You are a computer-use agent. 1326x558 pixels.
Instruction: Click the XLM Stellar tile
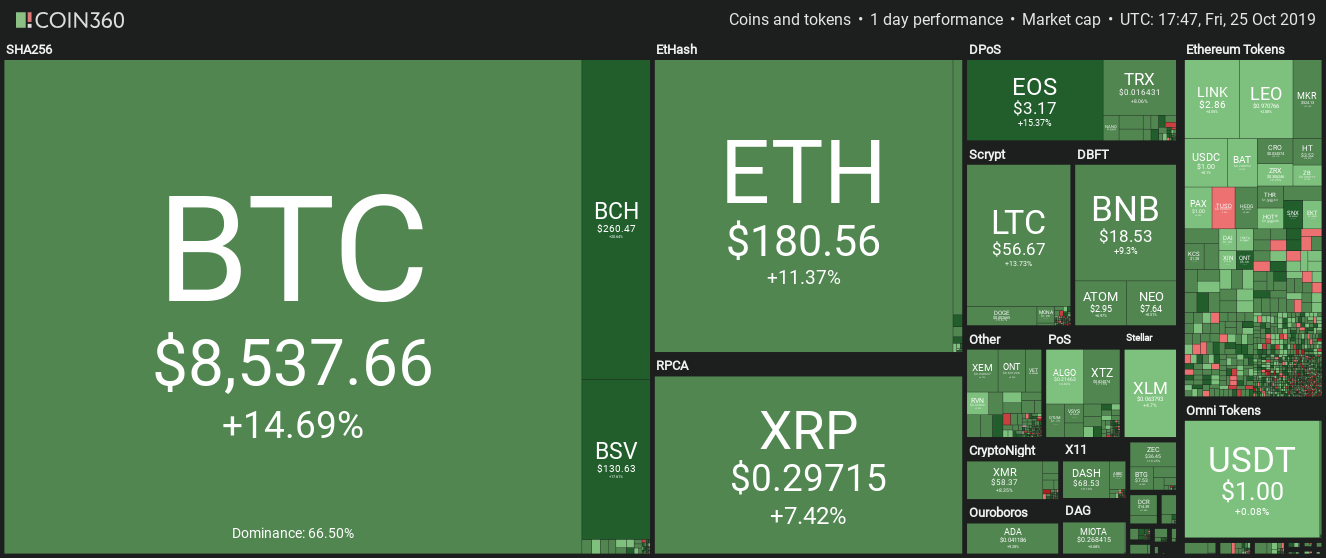pos(1150,388)
